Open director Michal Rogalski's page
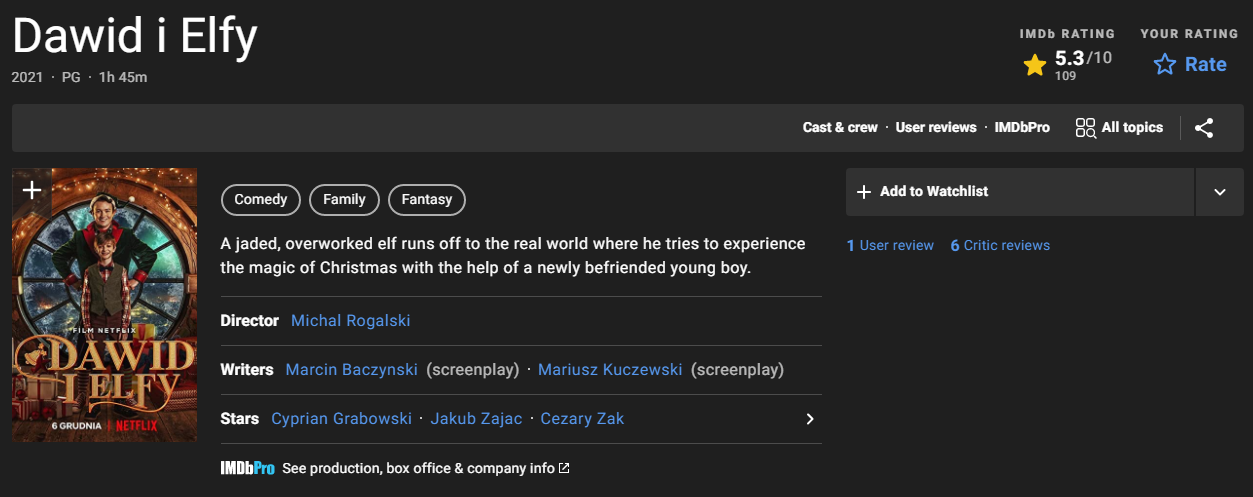1253x497 pixels. 351,321
